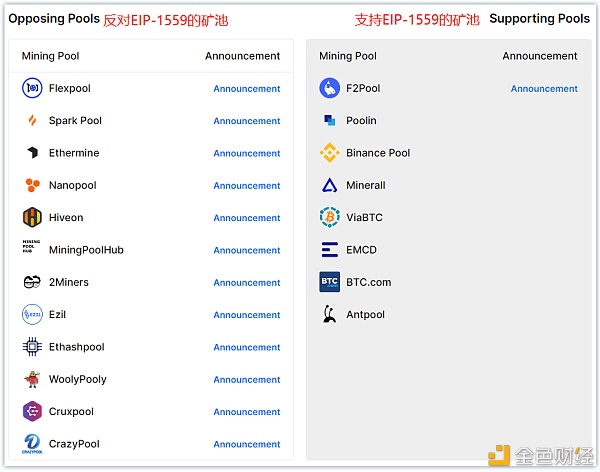
Task: Open Spark Pool's Announcement link
Action: pyautogui.click(x=247, y=121)
